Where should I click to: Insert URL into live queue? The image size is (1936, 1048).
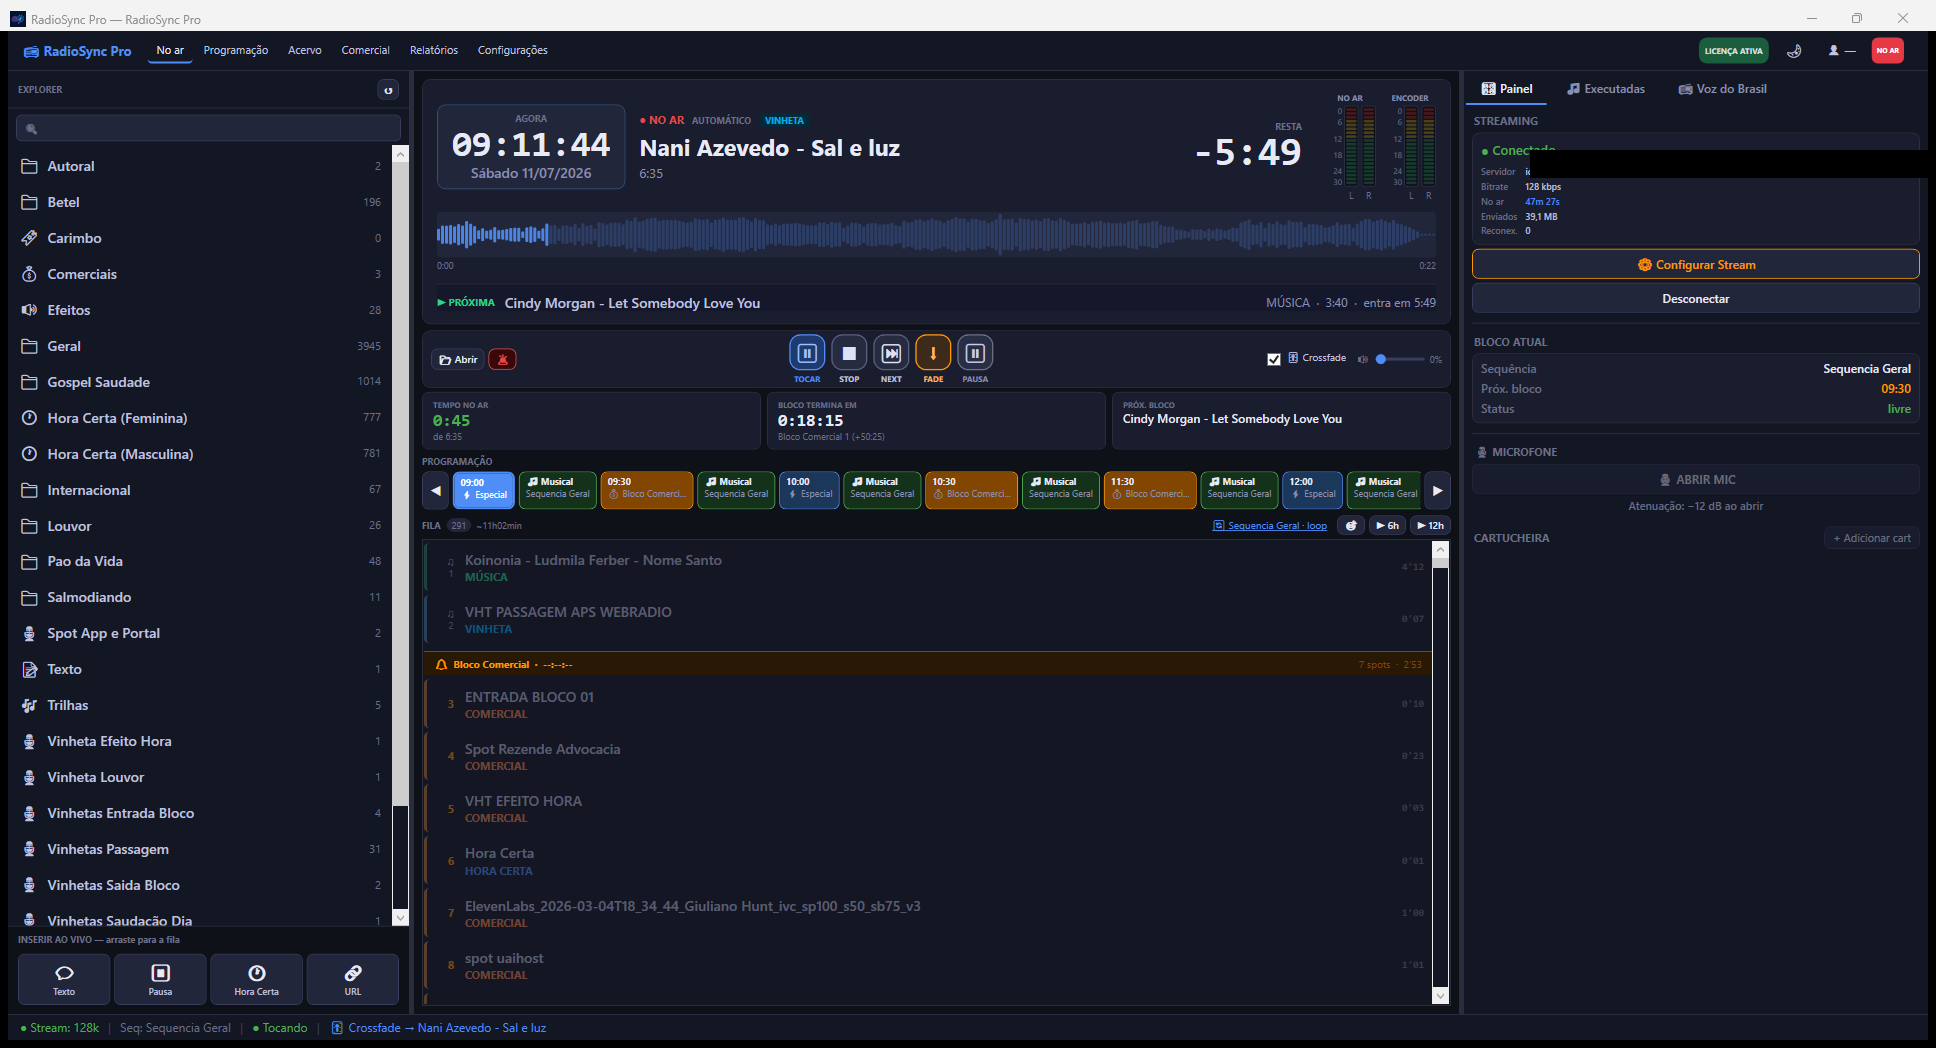coord(353,979)
